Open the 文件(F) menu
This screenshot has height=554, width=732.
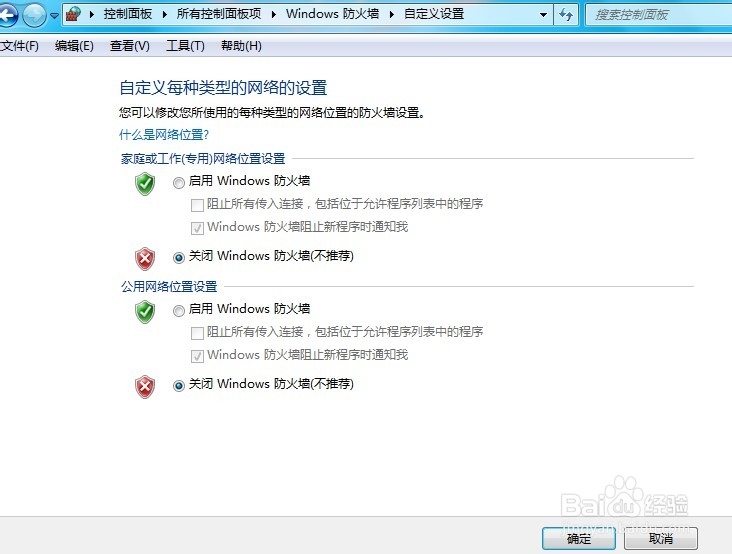19,46
